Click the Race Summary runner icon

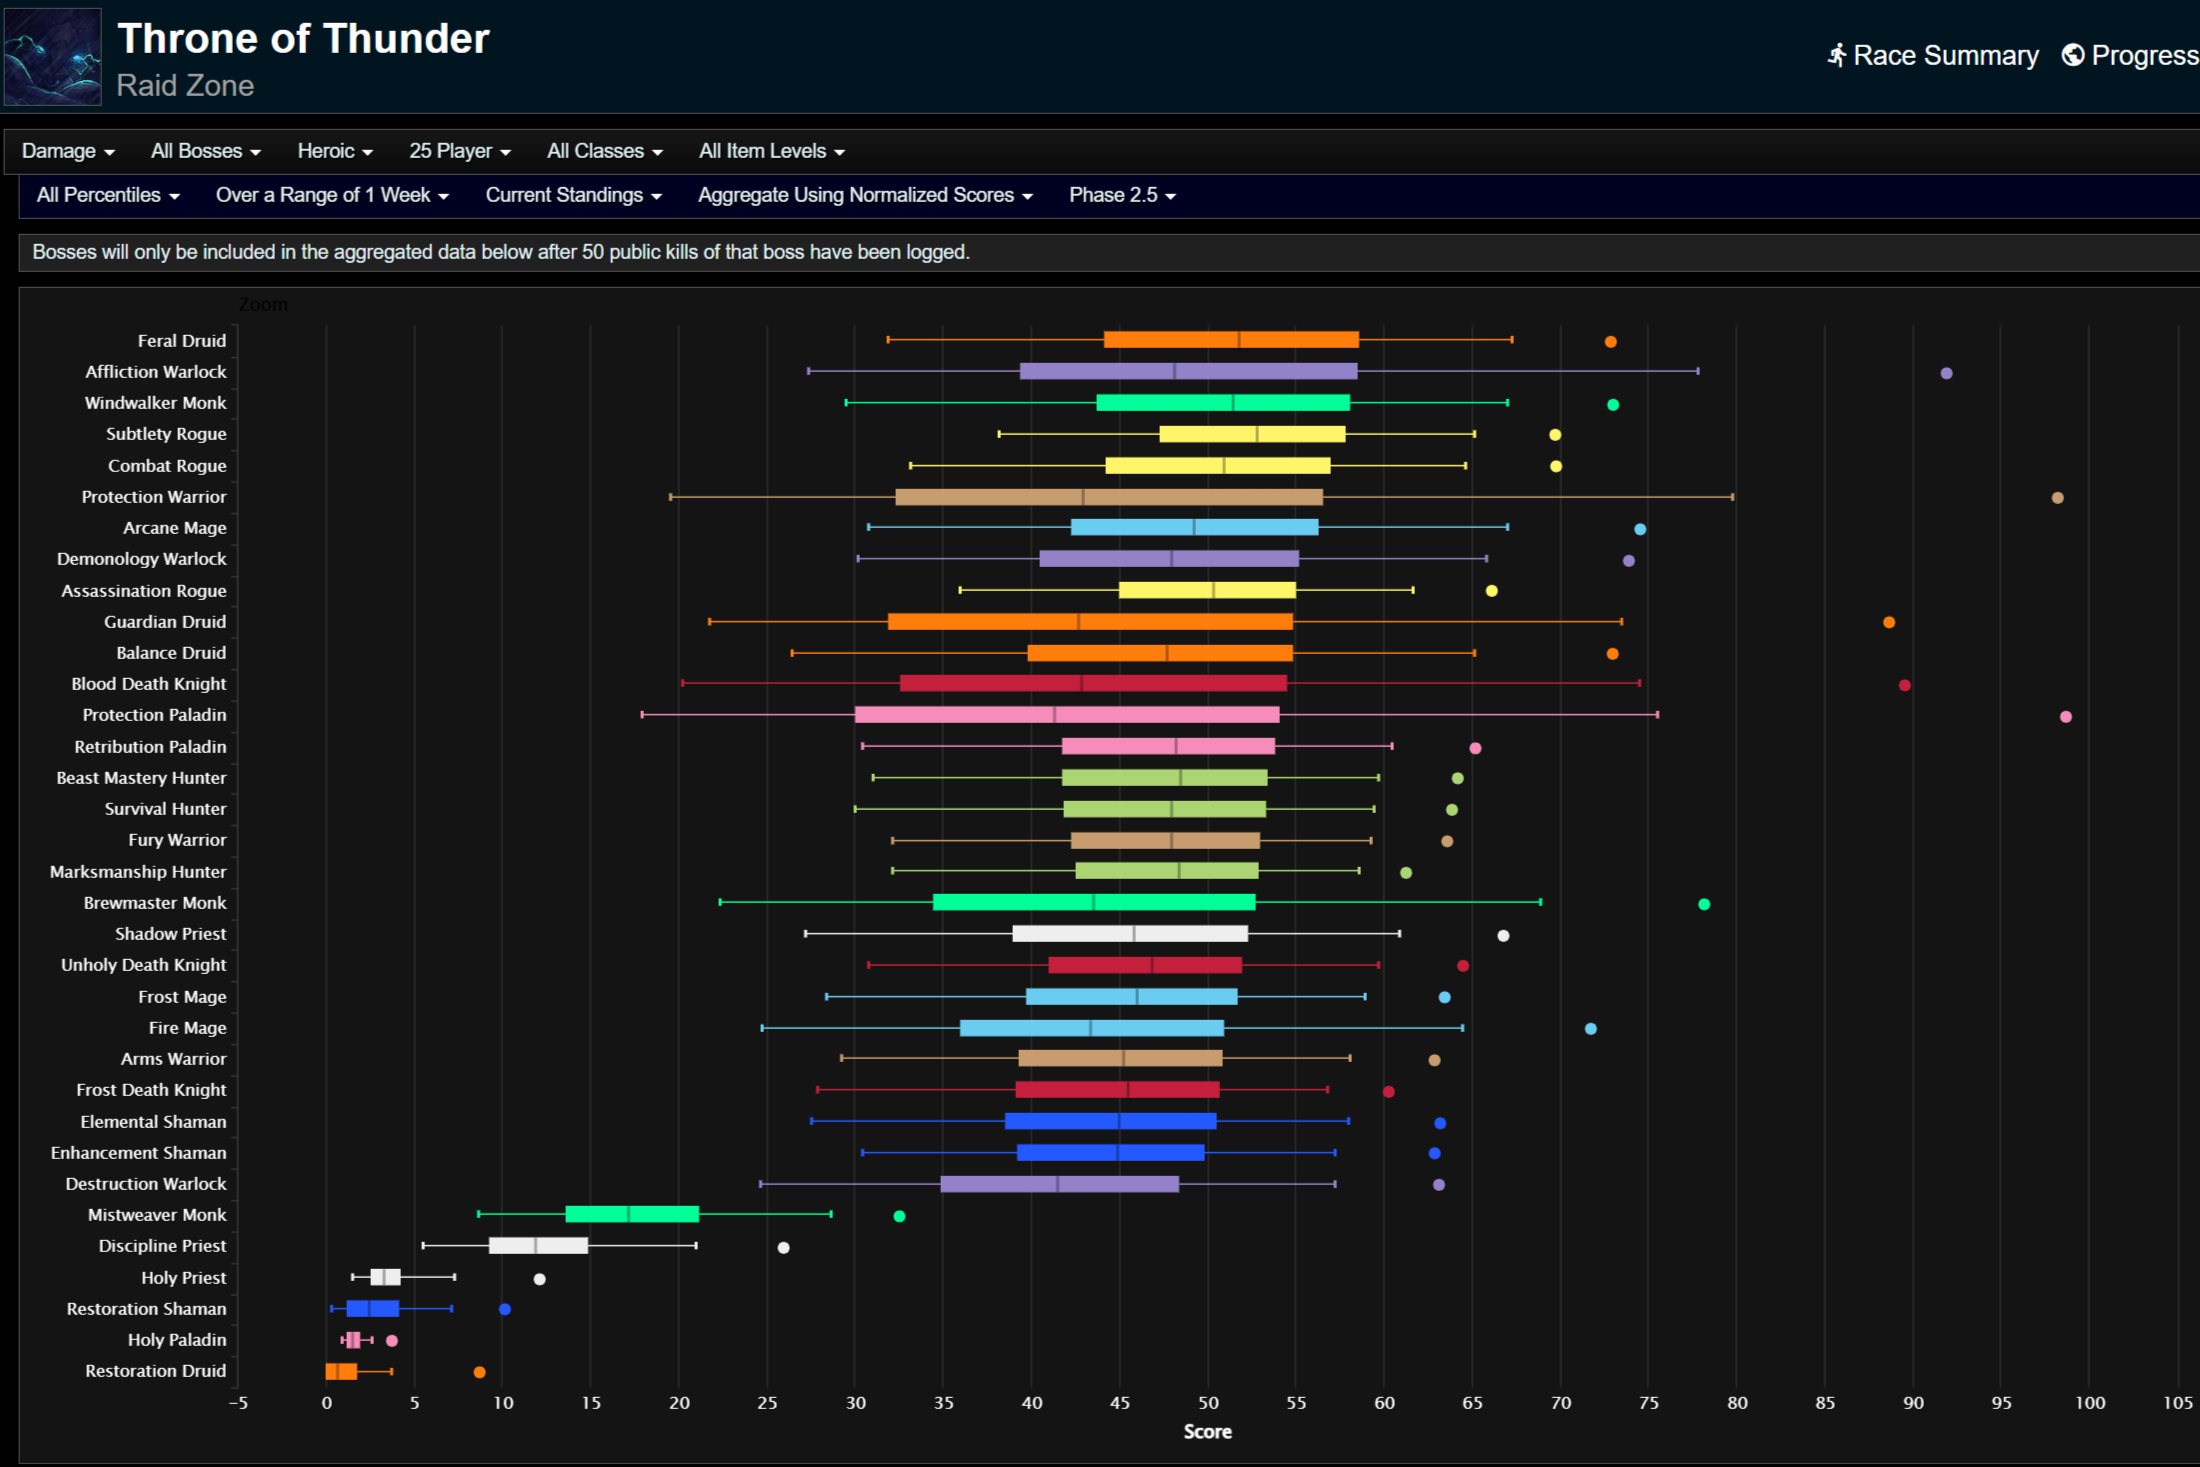click(1836, 55)
